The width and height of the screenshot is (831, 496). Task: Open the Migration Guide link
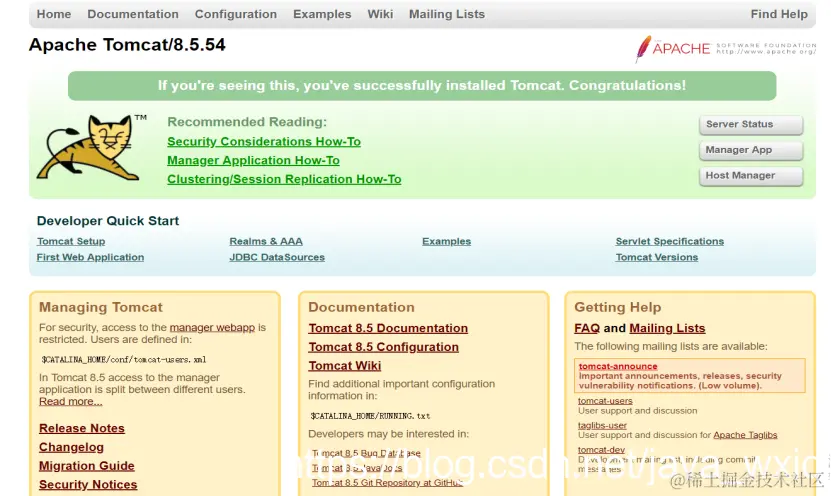pos(86,466)
